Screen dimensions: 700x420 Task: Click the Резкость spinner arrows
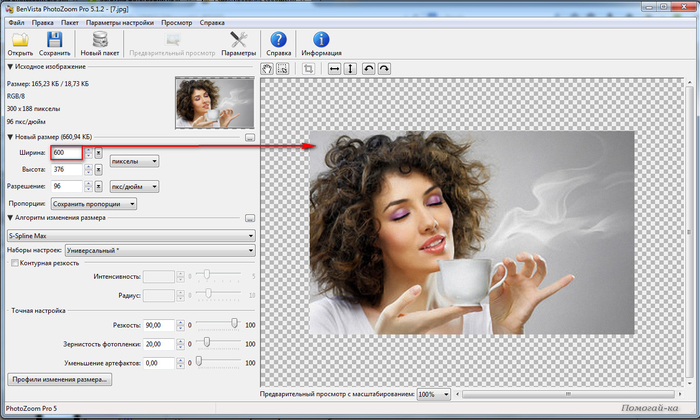point(180,325)
